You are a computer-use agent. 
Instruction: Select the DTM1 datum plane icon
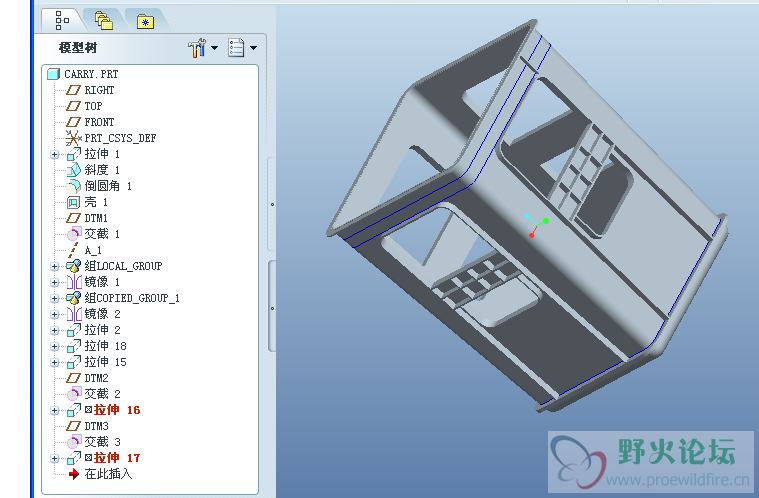coord(73,218)
